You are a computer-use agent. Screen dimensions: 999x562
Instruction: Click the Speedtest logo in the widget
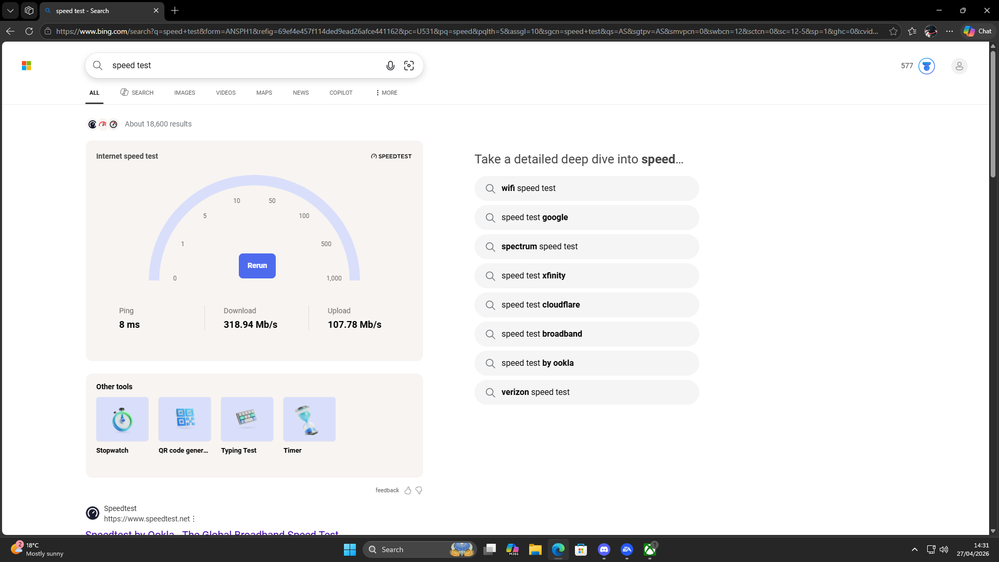coord(391,156)
